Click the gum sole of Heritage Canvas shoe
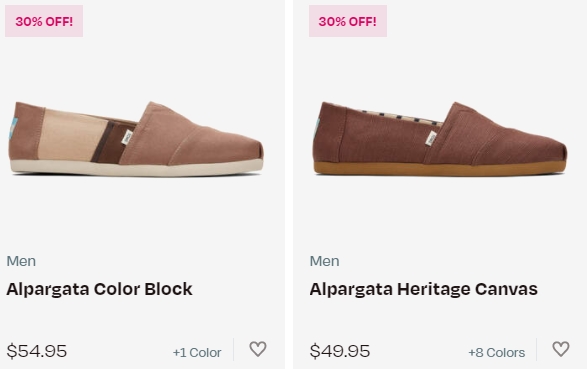 [x=440, y=168]
